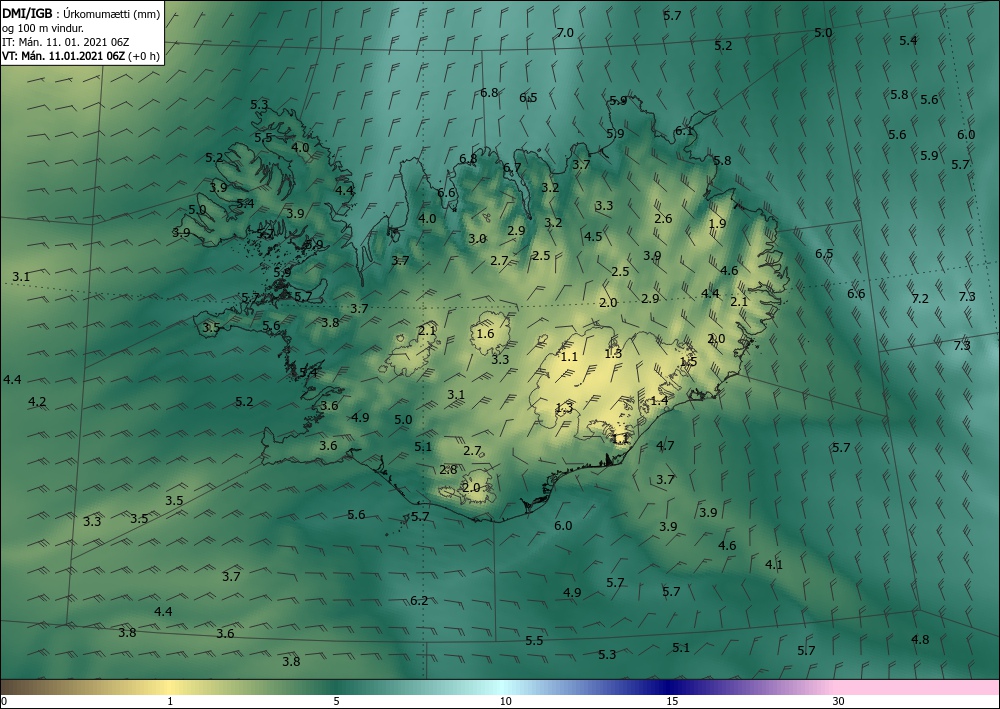The image size is (1000, 709).
Task: Click the 6.2 value on the map
Action: pos(419,601)
